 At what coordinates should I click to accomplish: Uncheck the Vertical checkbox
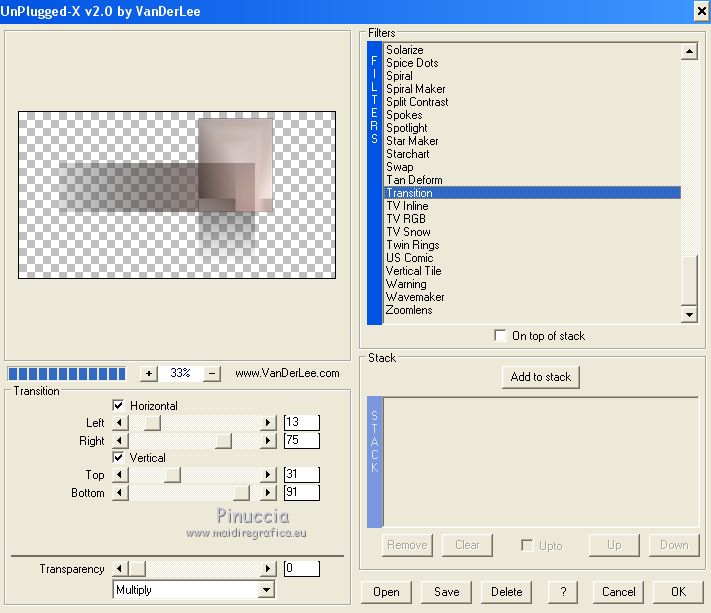point(118,457)
